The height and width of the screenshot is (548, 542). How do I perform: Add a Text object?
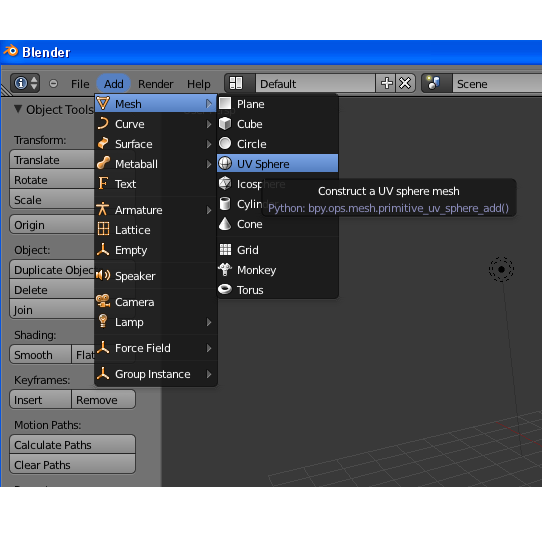(x=156, y=184)
